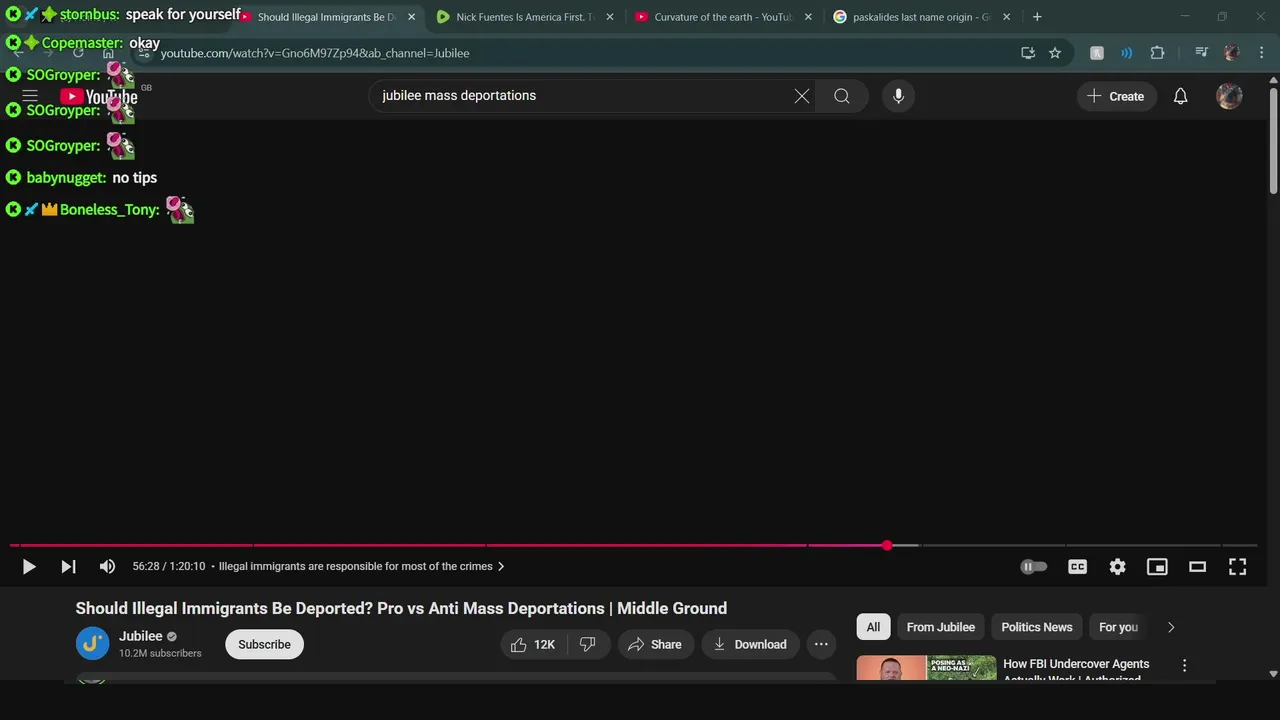Bookmark this page with the star
The image size is (1280, 720).
pyautogui.click(x=1055, y=53)
